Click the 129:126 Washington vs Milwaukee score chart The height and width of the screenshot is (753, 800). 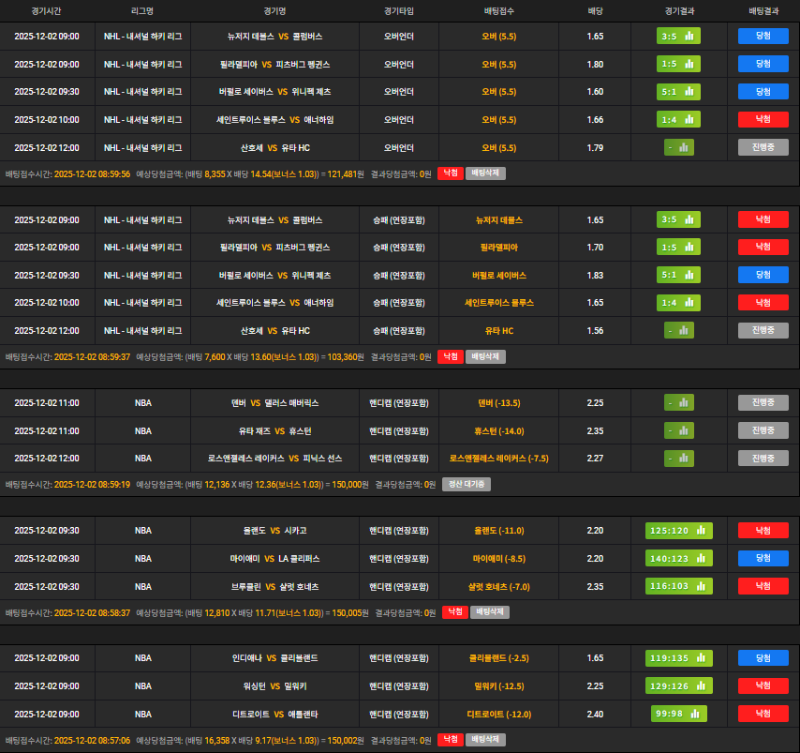point(679,686)
